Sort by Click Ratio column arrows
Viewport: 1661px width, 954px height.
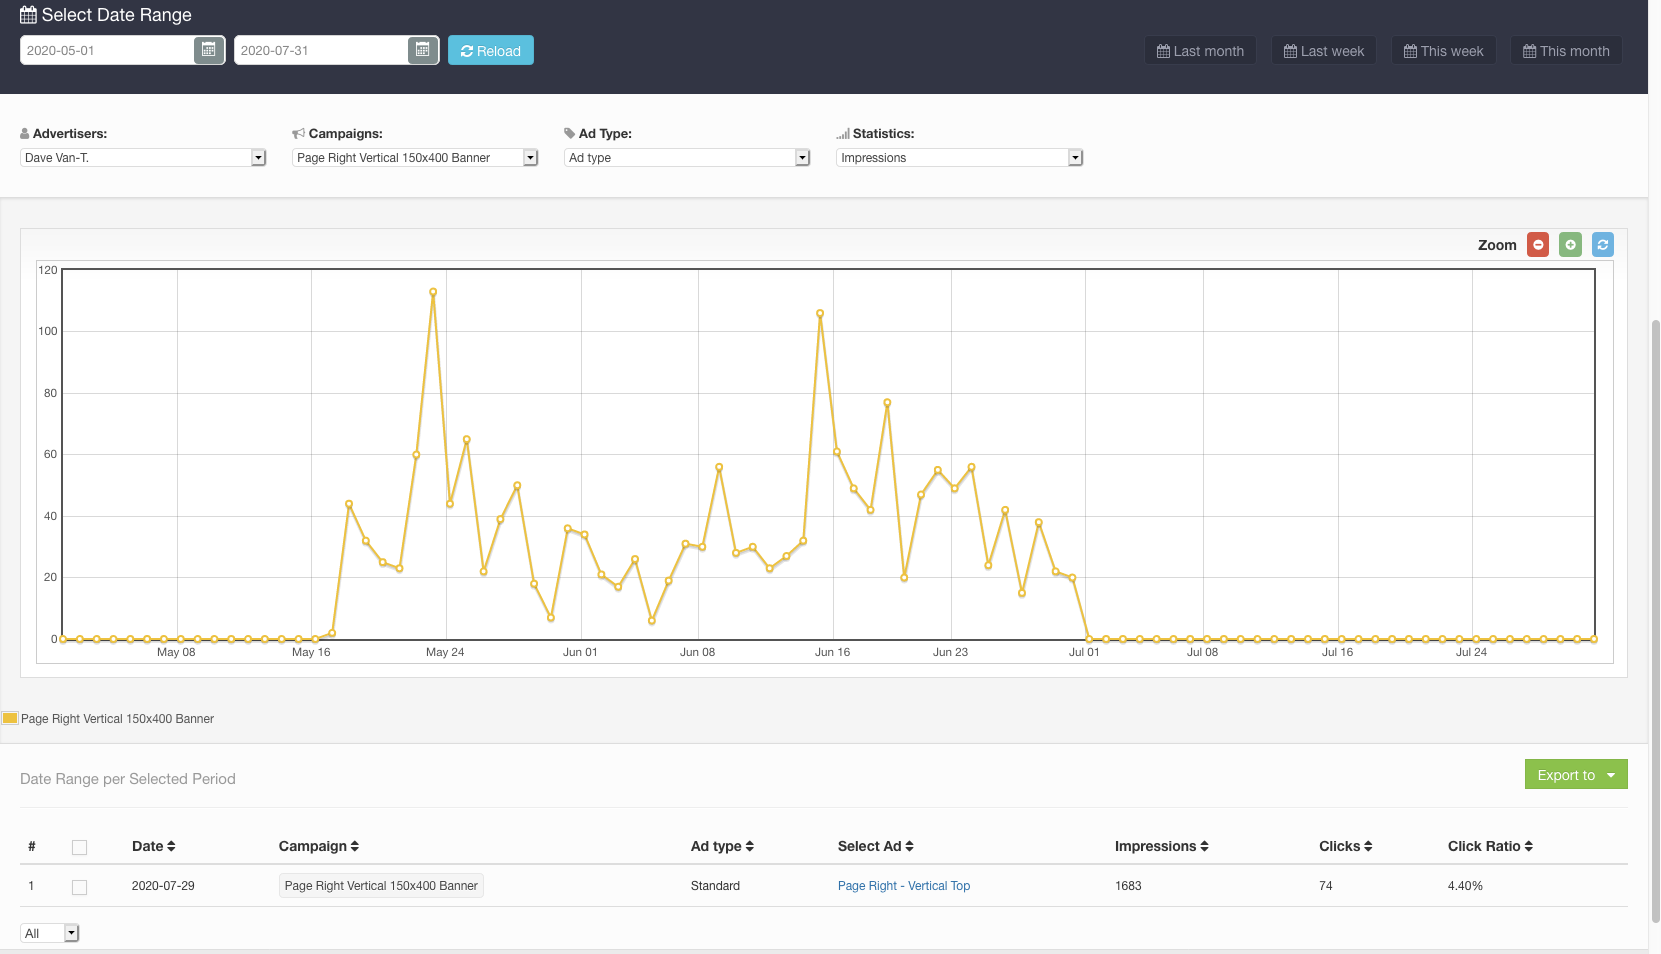[x=1528, y=847]
